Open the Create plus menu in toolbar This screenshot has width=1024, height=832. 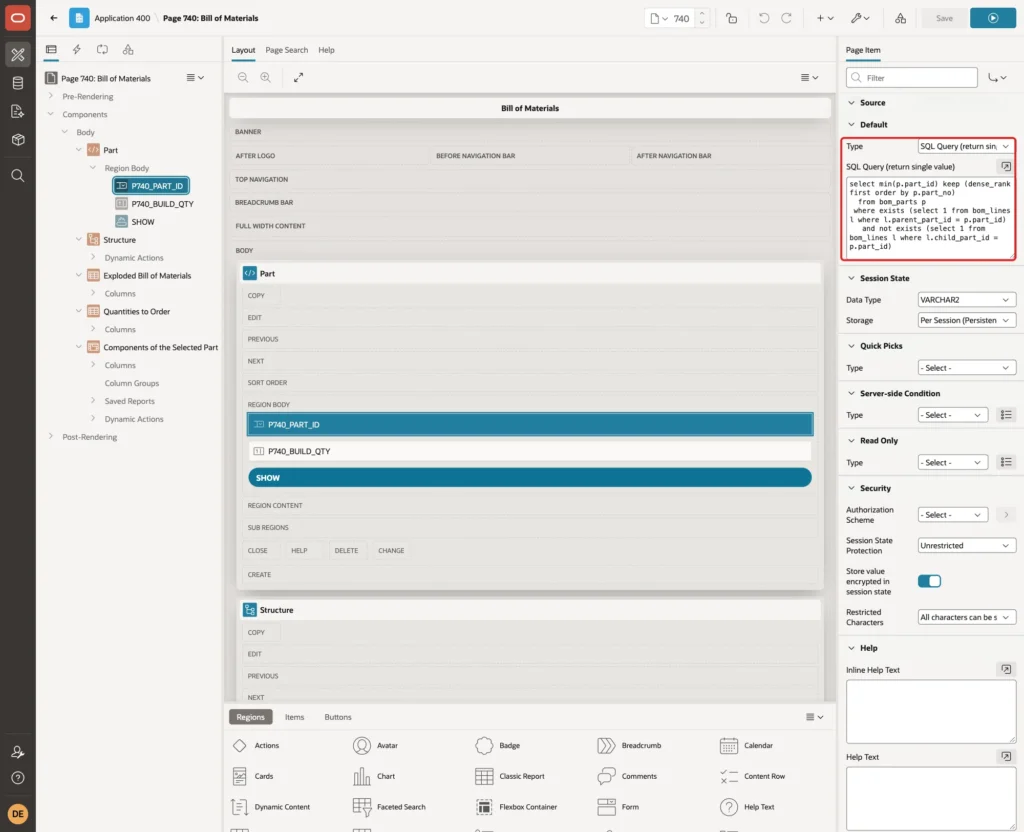coord(825,18)
